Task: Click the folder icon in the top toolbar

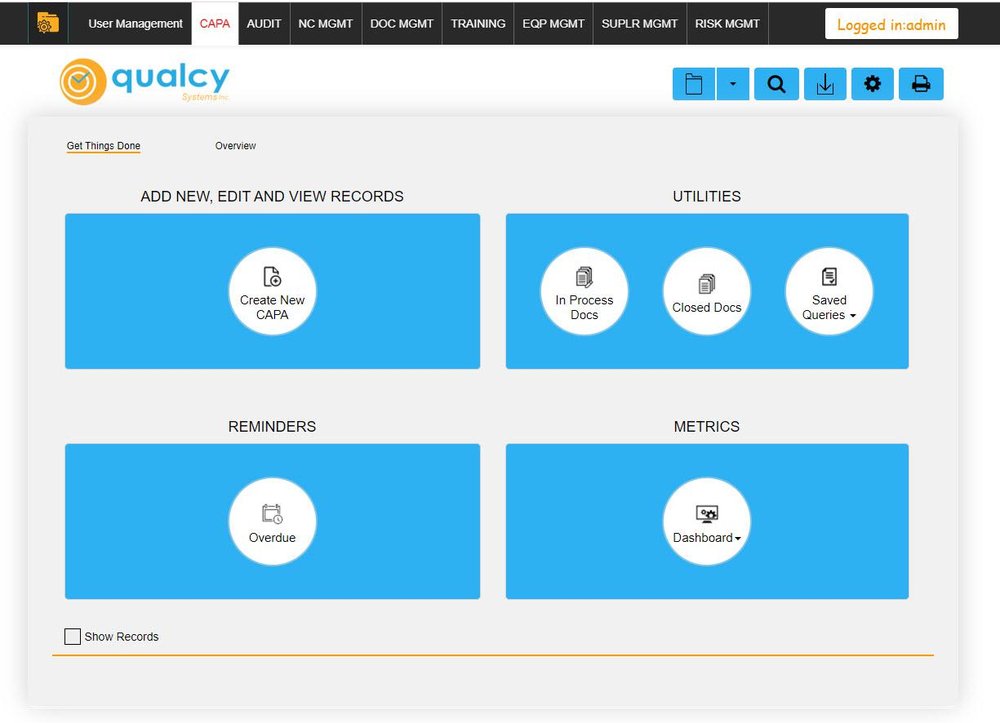Action: click(x=693, y=84)
